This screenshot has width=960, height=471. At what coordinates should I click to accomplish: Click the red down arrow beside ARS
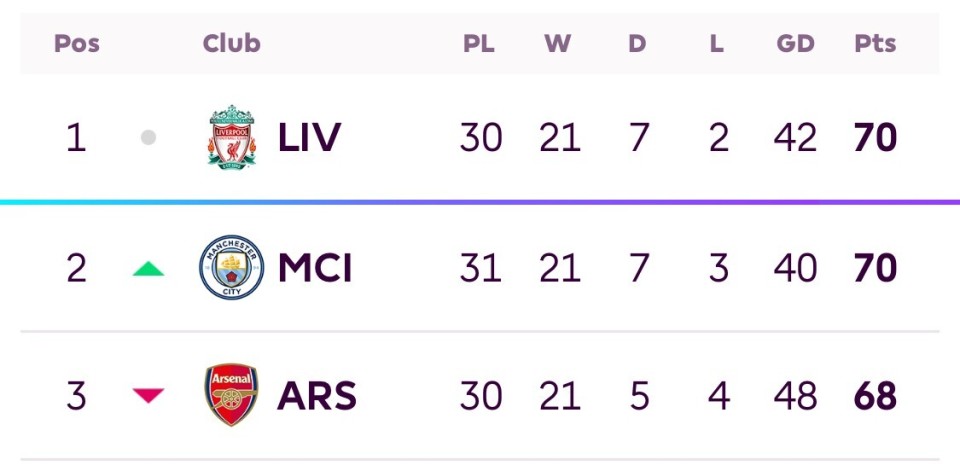(x=148, y=397)
